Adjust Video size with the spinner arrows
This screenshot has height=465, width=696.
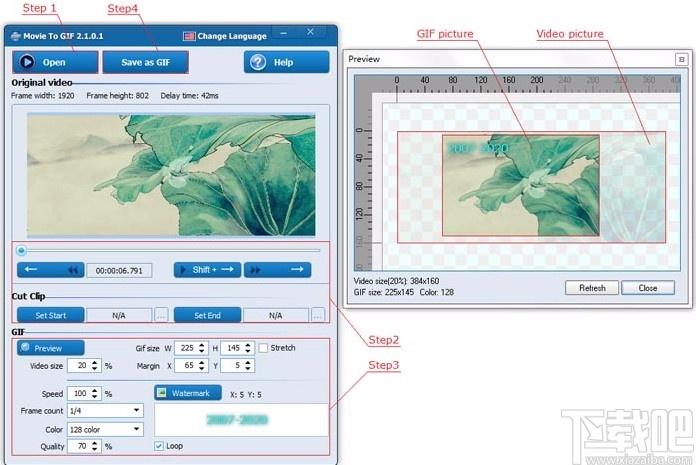pos(95,366)
